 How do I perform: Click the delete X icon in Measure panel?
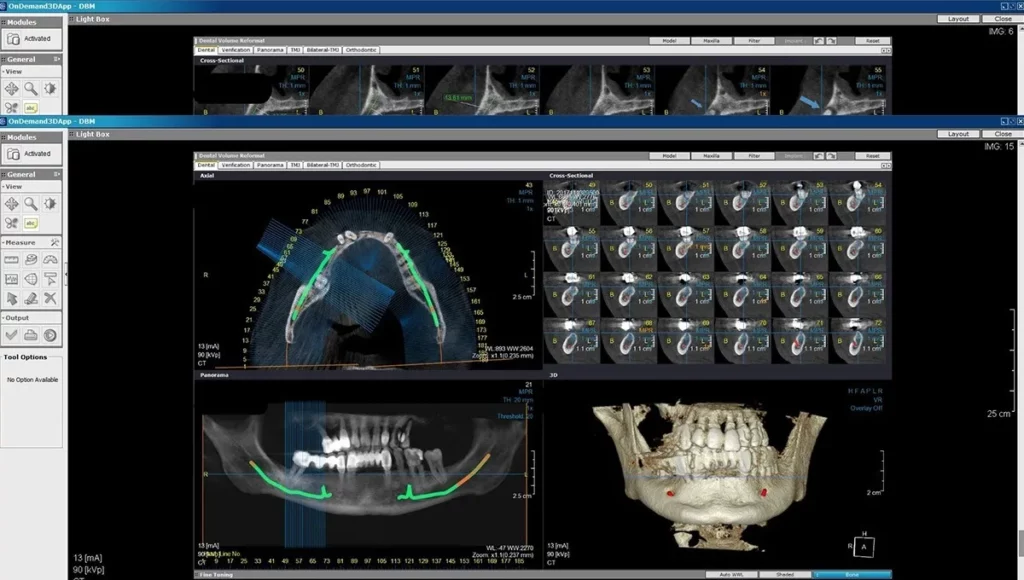click(x=50, y=298)
